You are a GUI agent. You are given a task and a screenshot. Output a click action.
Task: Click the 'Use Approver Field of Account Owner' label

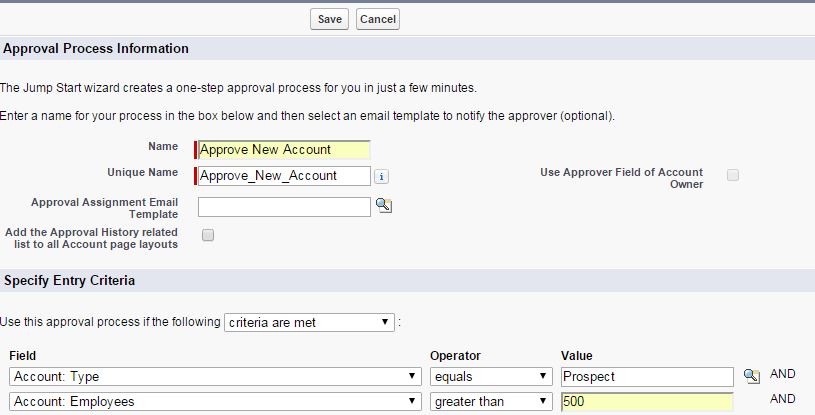(621, 178)
